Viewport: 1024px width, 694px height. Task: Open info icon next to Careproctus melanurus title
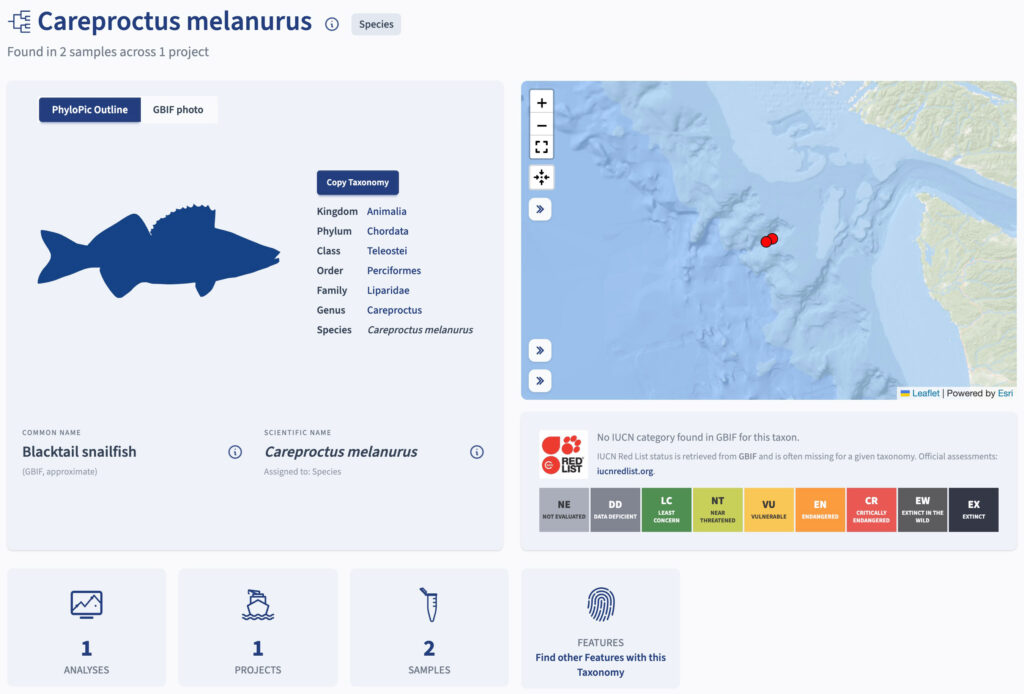pos(332,24)
